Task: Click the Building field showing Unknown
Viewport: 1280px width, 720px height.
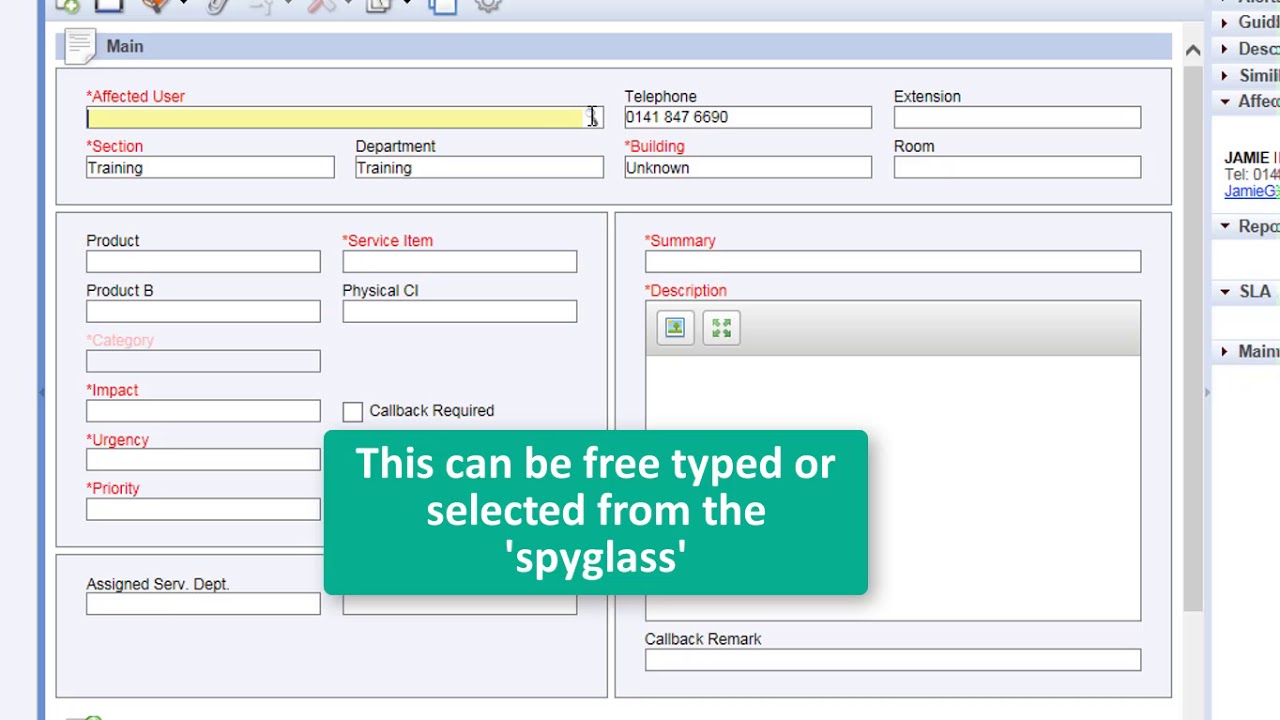Action: coord(748,168)
